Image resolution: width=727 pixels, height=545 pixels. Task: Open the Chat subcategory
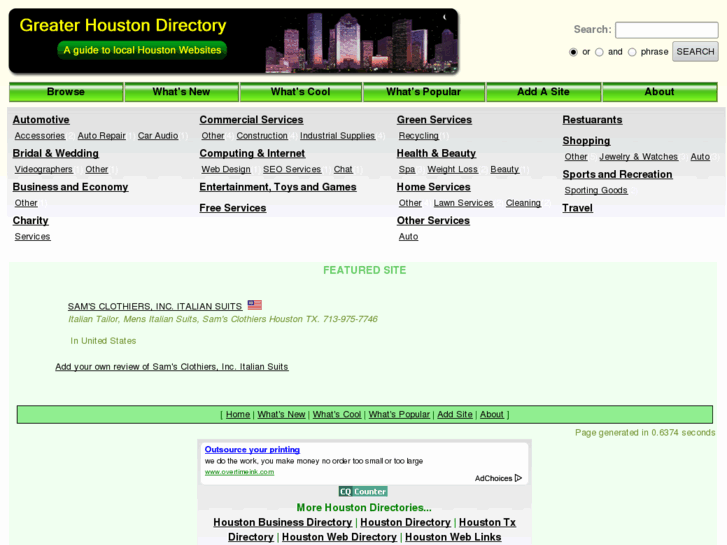(x=343, y=169)
